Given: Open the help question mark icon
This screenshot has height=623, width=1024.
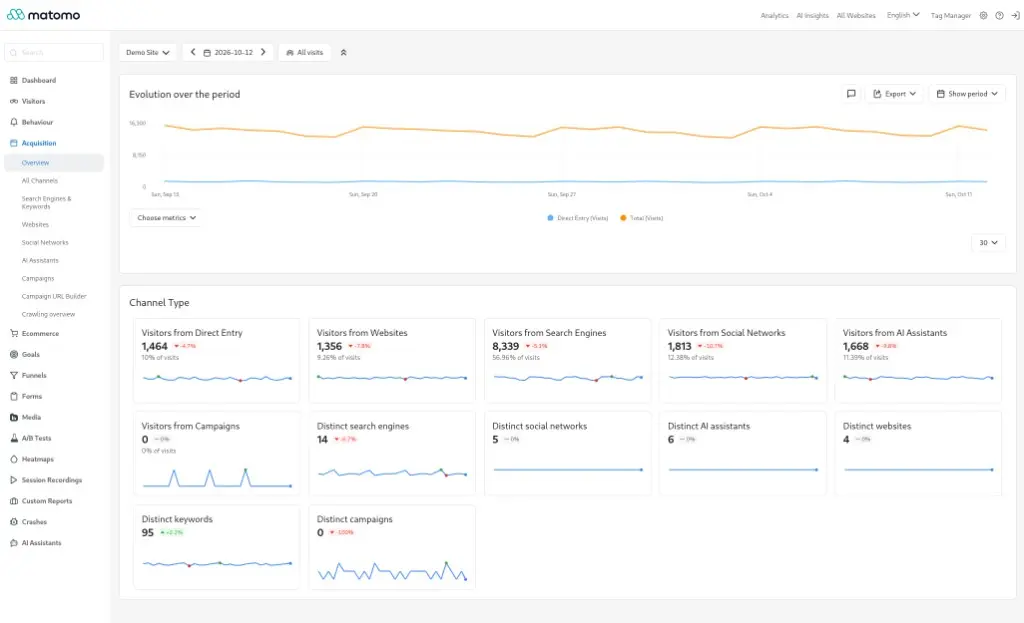Looking at the screenshot, I should coord(999,15).
